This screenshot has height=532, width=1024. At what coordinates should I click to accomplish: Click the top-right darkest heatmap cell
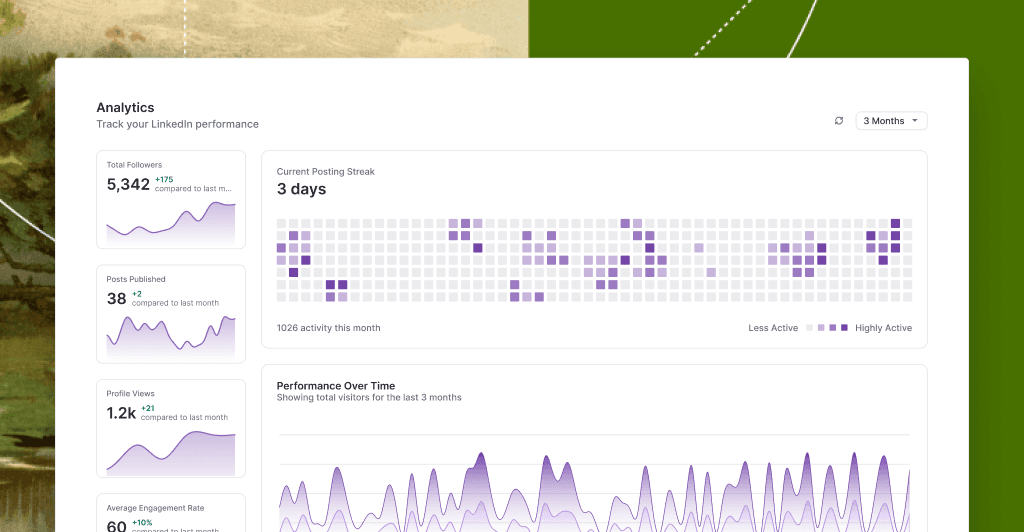point(895,223)
